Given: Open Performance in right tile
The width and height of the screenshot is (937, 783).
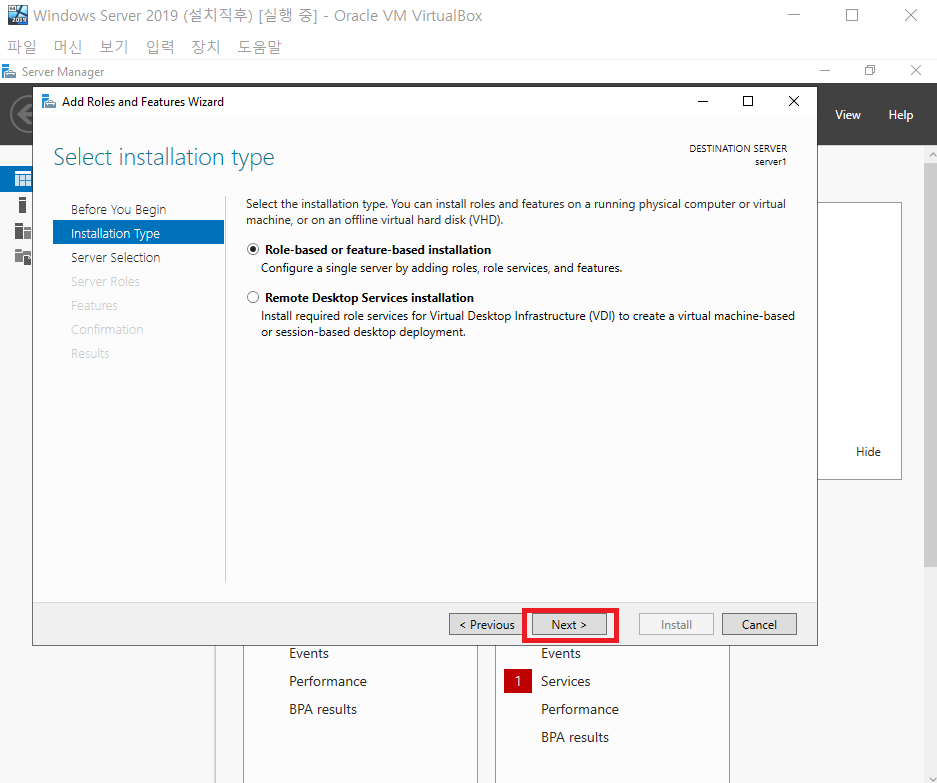Looking at the screenshot, I should click(x=580, y=709).
